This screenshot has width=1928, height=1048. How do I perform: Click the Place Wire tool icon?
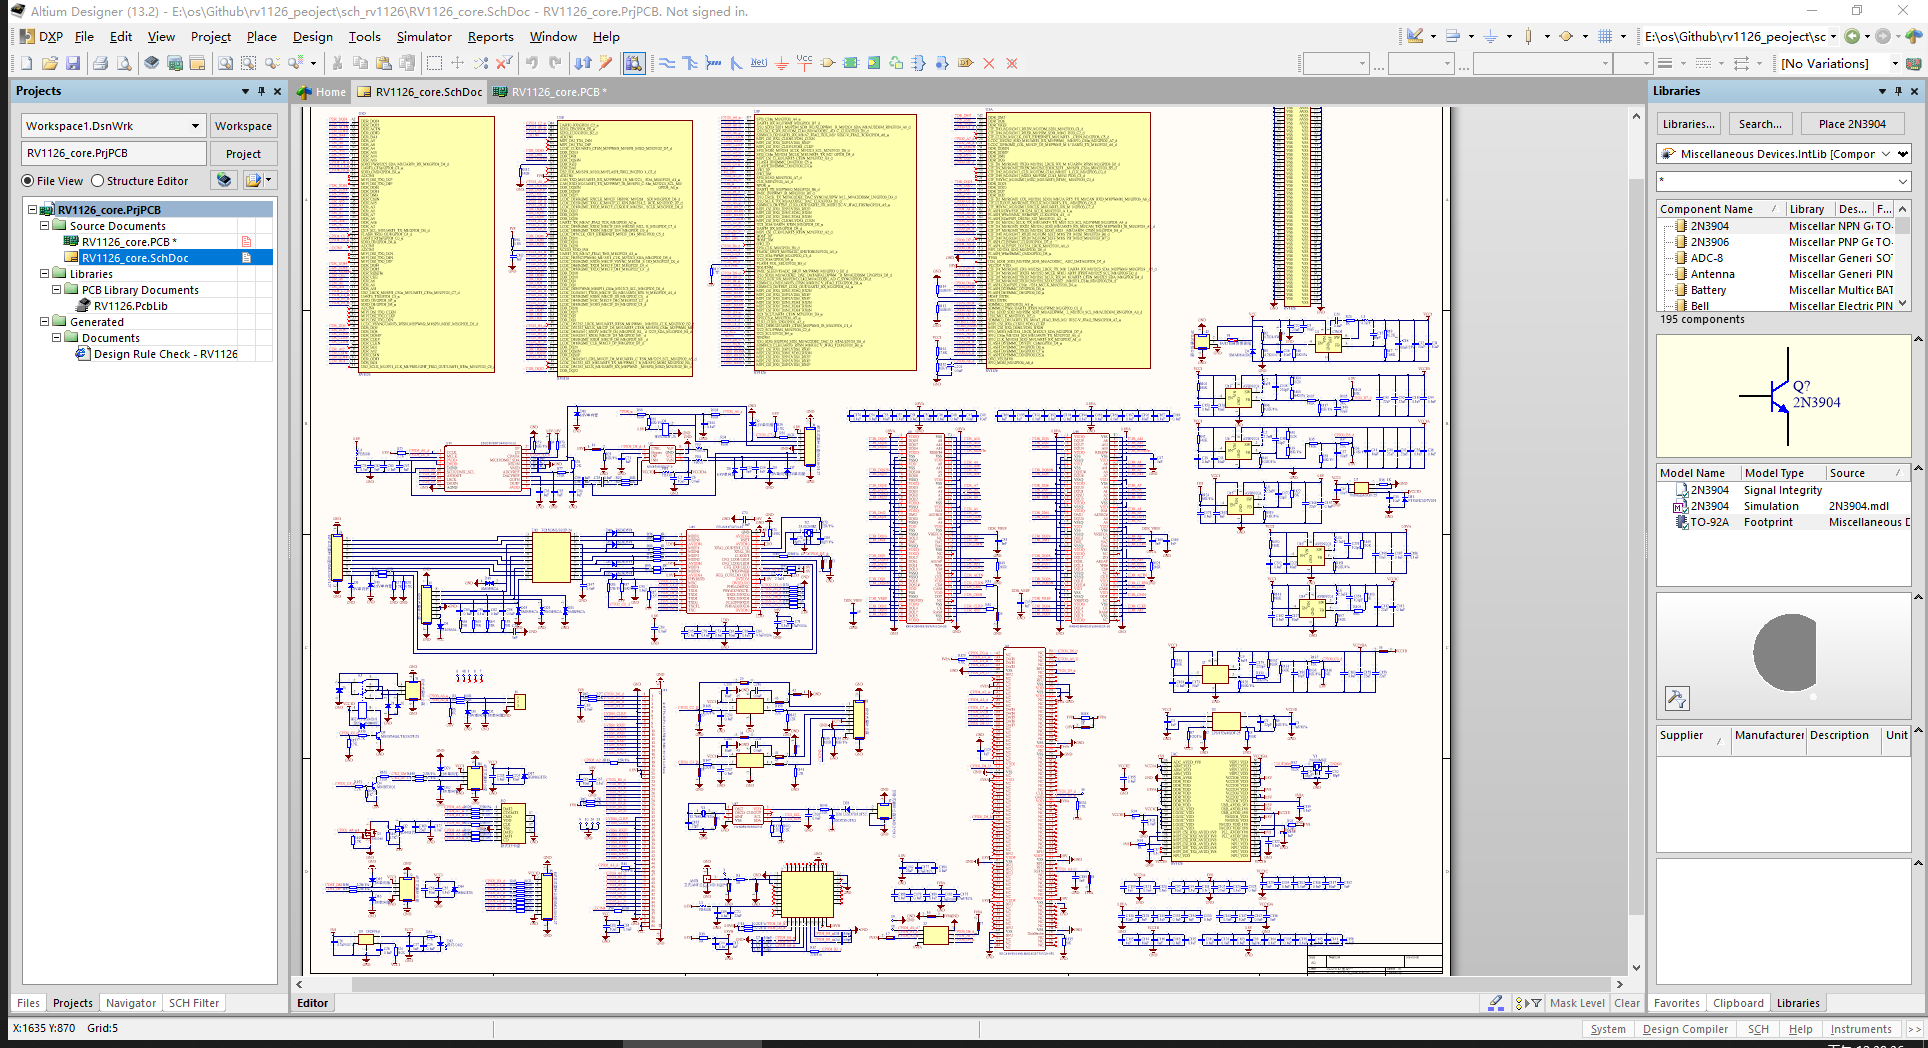pyautogui.click(x=667, y=63)
